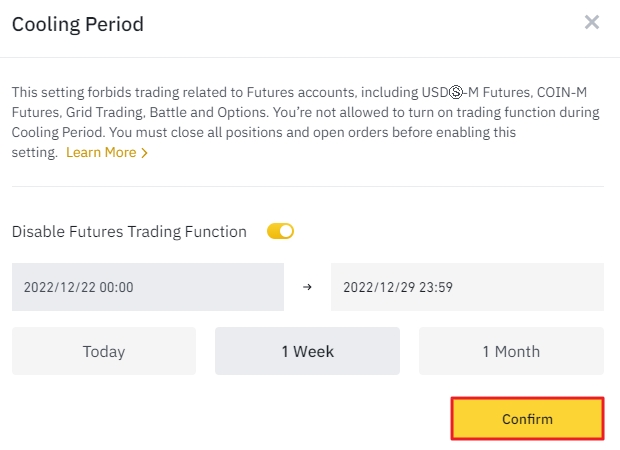This screenshot has width=620, height=450.
Task: Choose the 1 Month duration option
Action: pyautogui.click(x=511, y=351)
